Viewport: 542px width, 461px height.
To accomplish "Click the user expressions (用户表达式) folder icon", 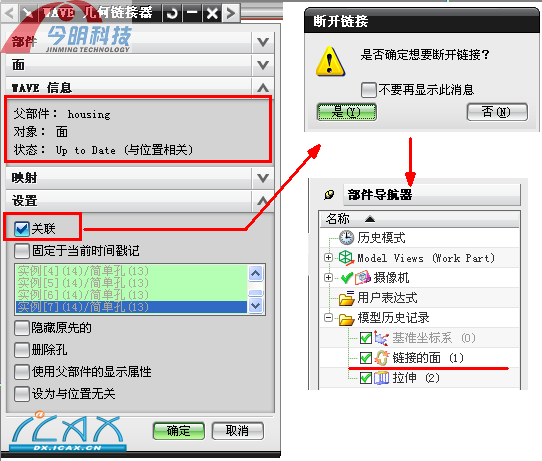I will 346,298.
